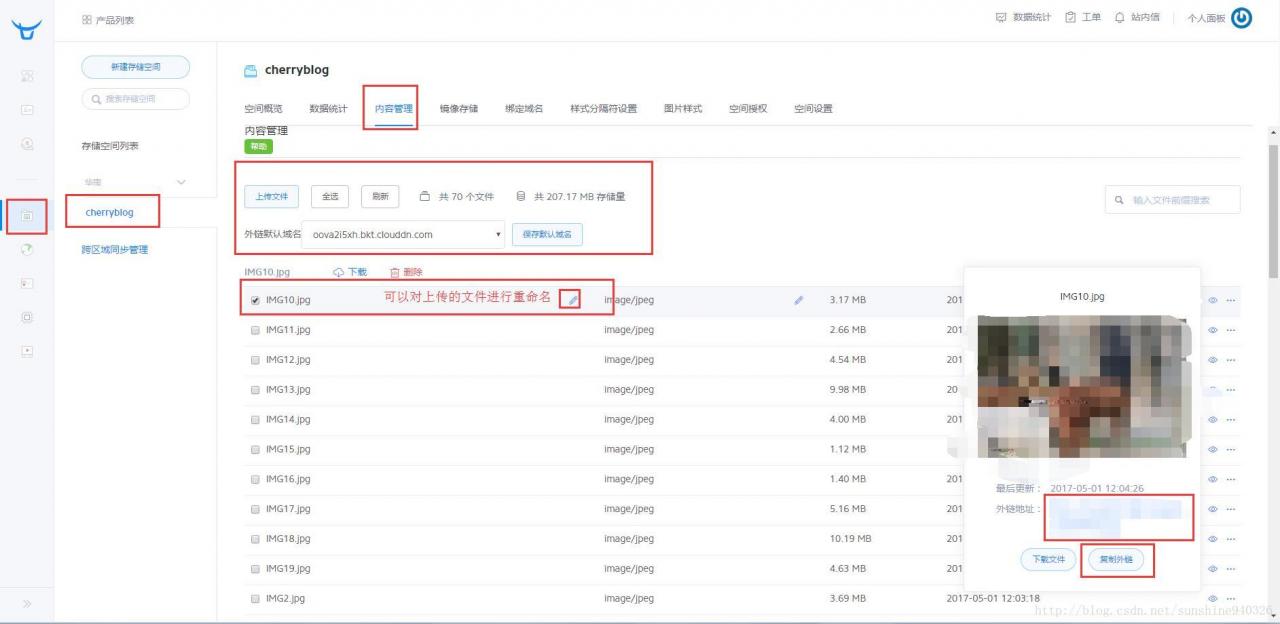1280x624 pixels.
Task: Click the green pie-chart sidebar icon
Action: [x=27, y=249]
